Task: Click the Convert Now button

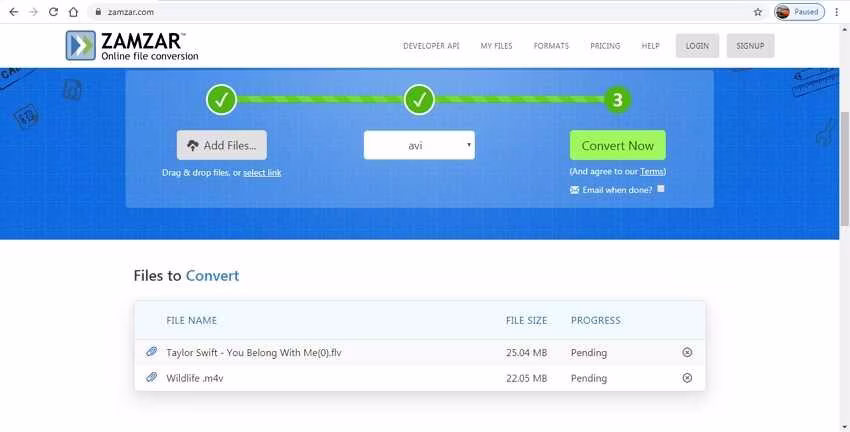Action: click(617, 145)
